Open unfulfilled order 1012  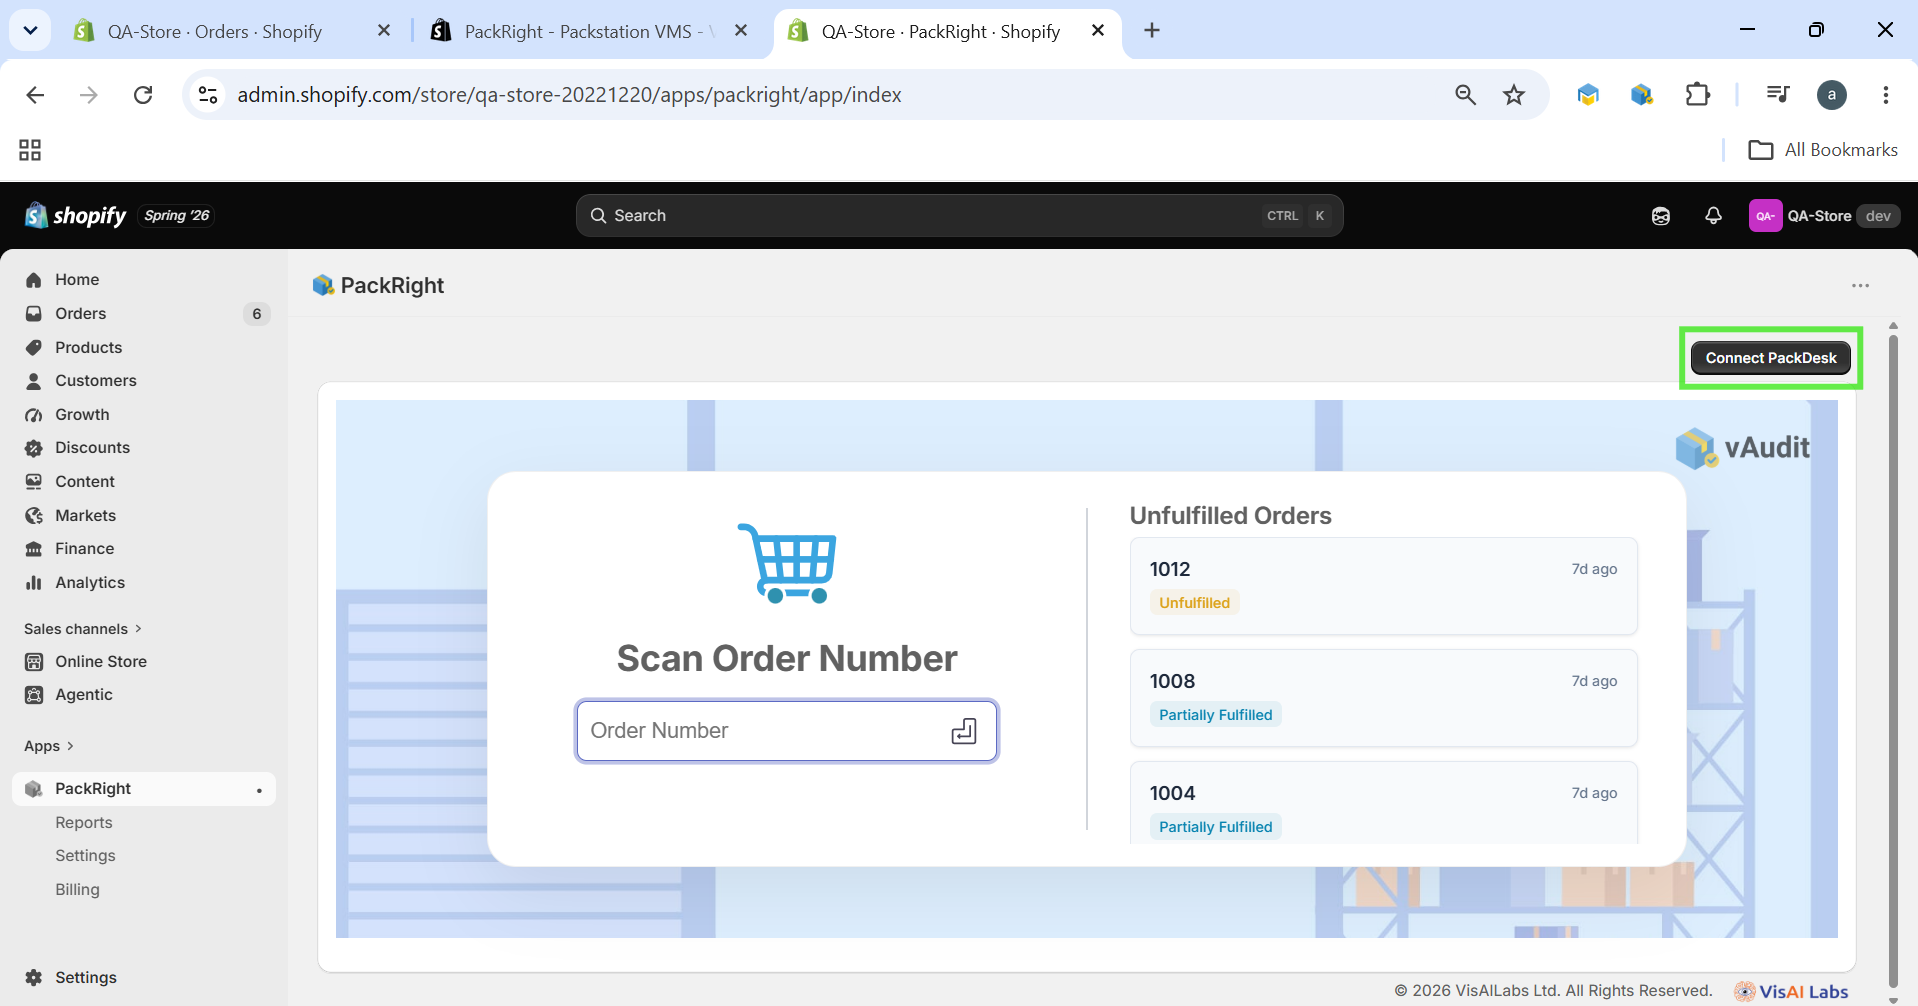click(1383, 586)
